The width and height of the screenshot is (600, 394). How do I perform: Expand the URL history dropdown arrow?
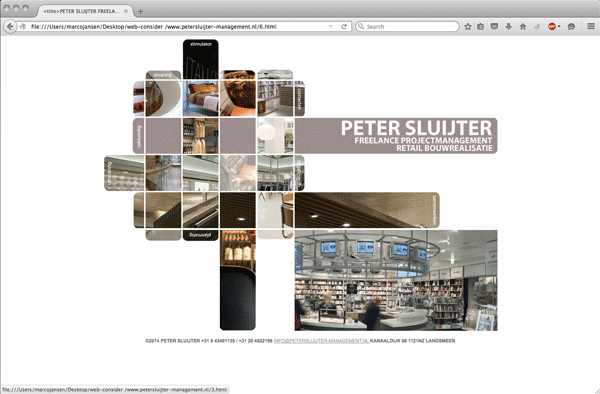point(331,27)
